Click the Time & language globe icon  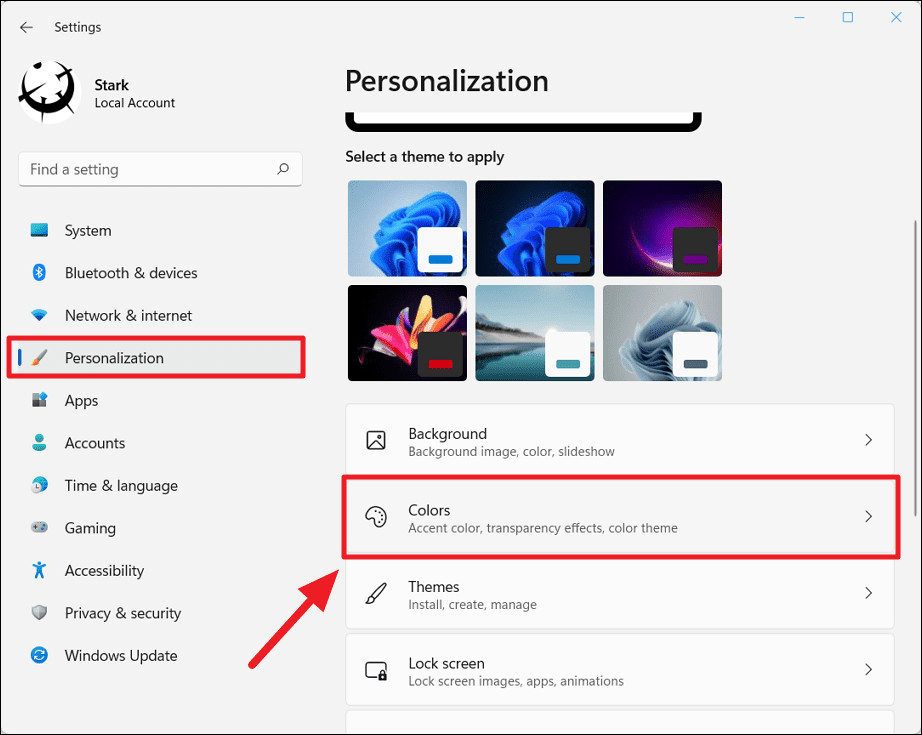point(39,485)
